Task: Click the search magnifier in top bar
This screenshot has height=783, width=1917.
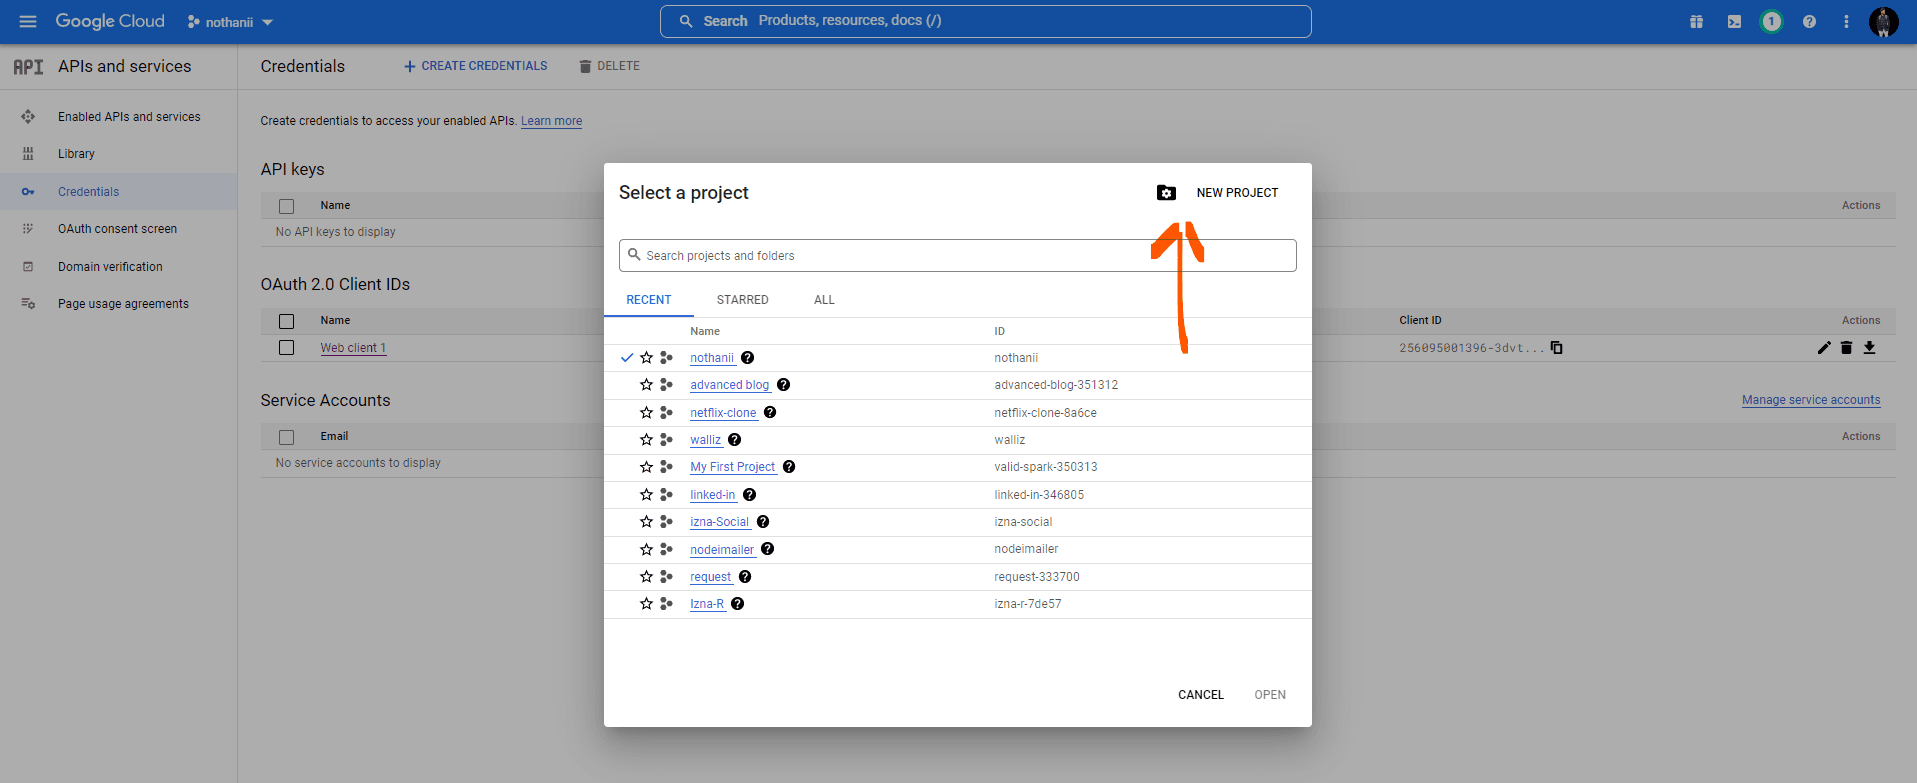Action: point(686,21)
